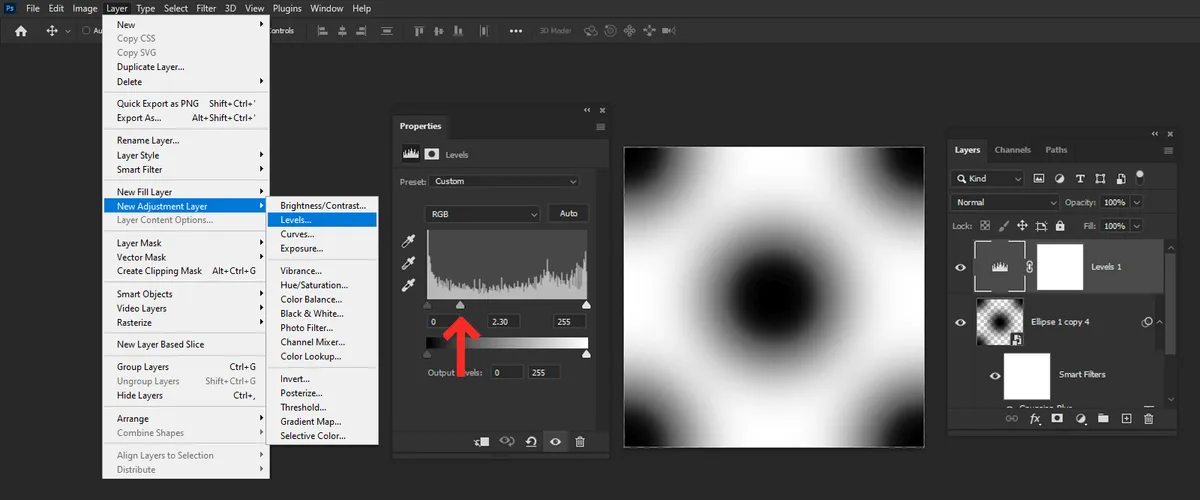Open the Opacity dropdown arrow
Screen dimensions: 1200x500
(1137, 202)
